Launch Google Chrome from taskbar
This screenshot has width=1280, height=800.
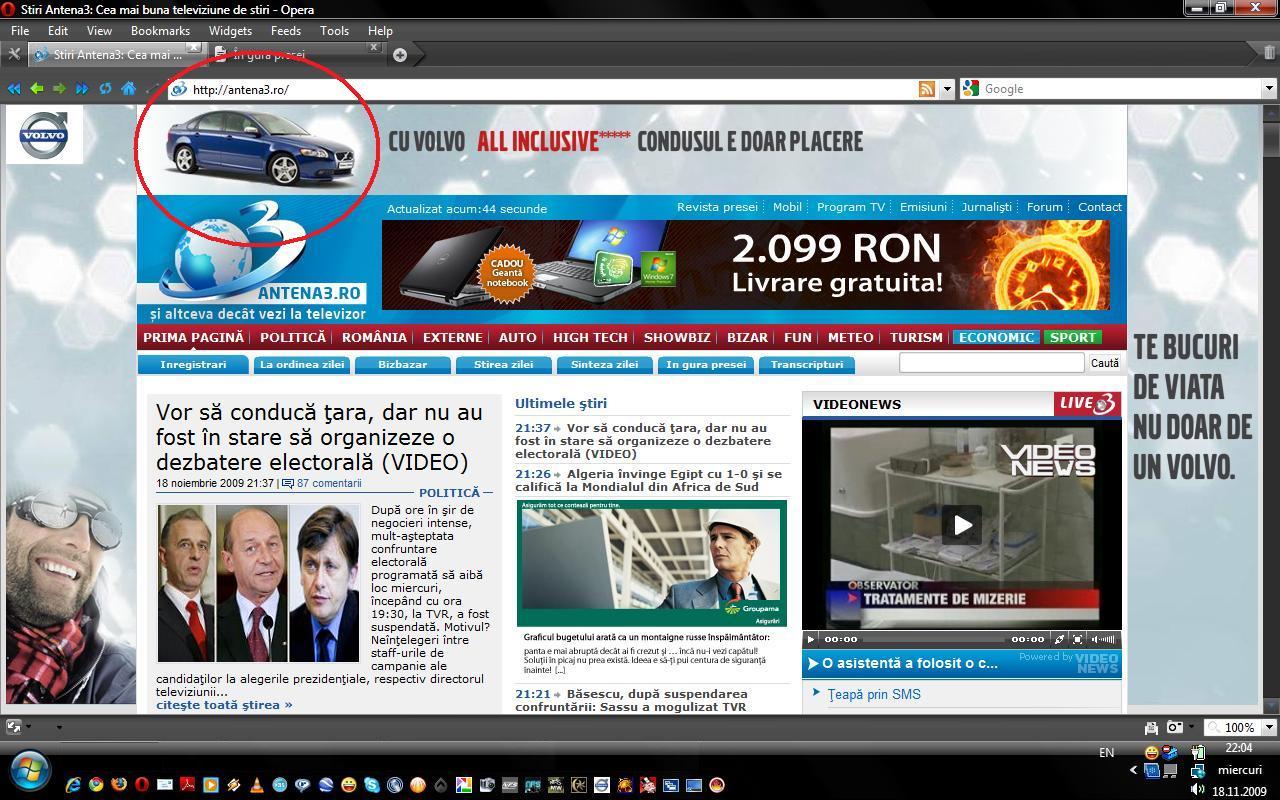pos(96,785)
